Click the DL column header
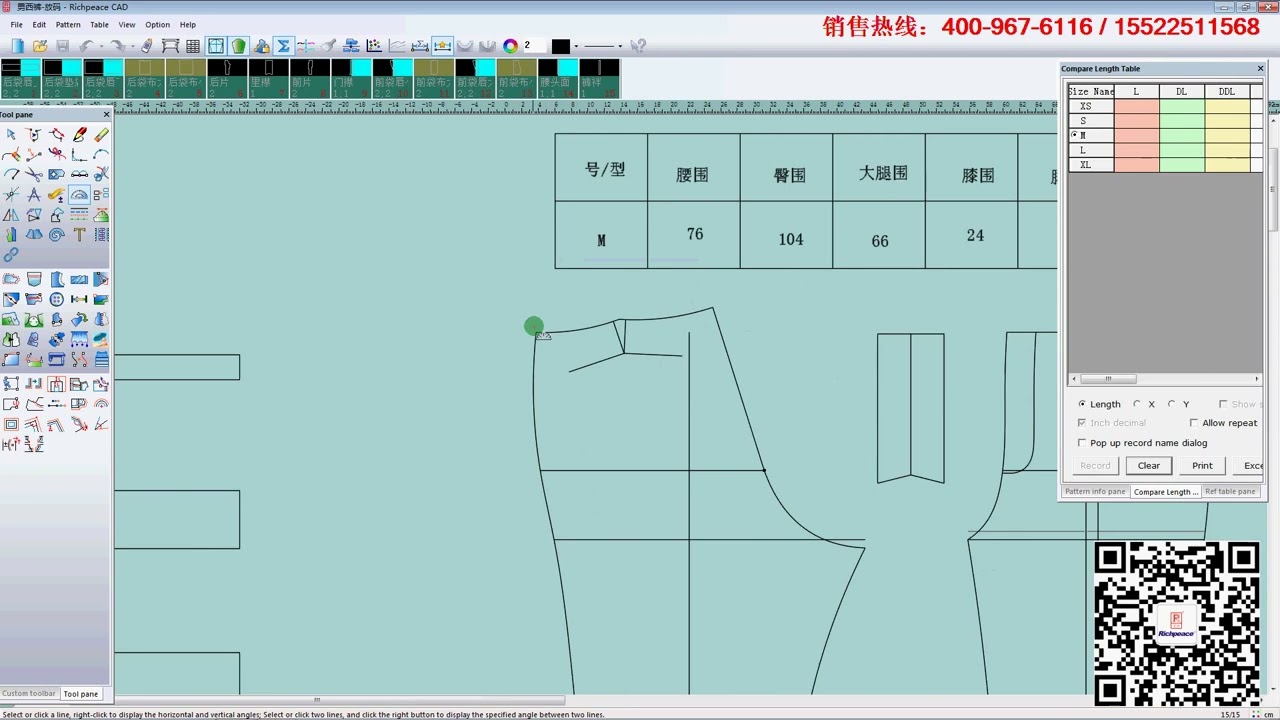The width and height of the screenshot is (1280, 720). 1182,91
